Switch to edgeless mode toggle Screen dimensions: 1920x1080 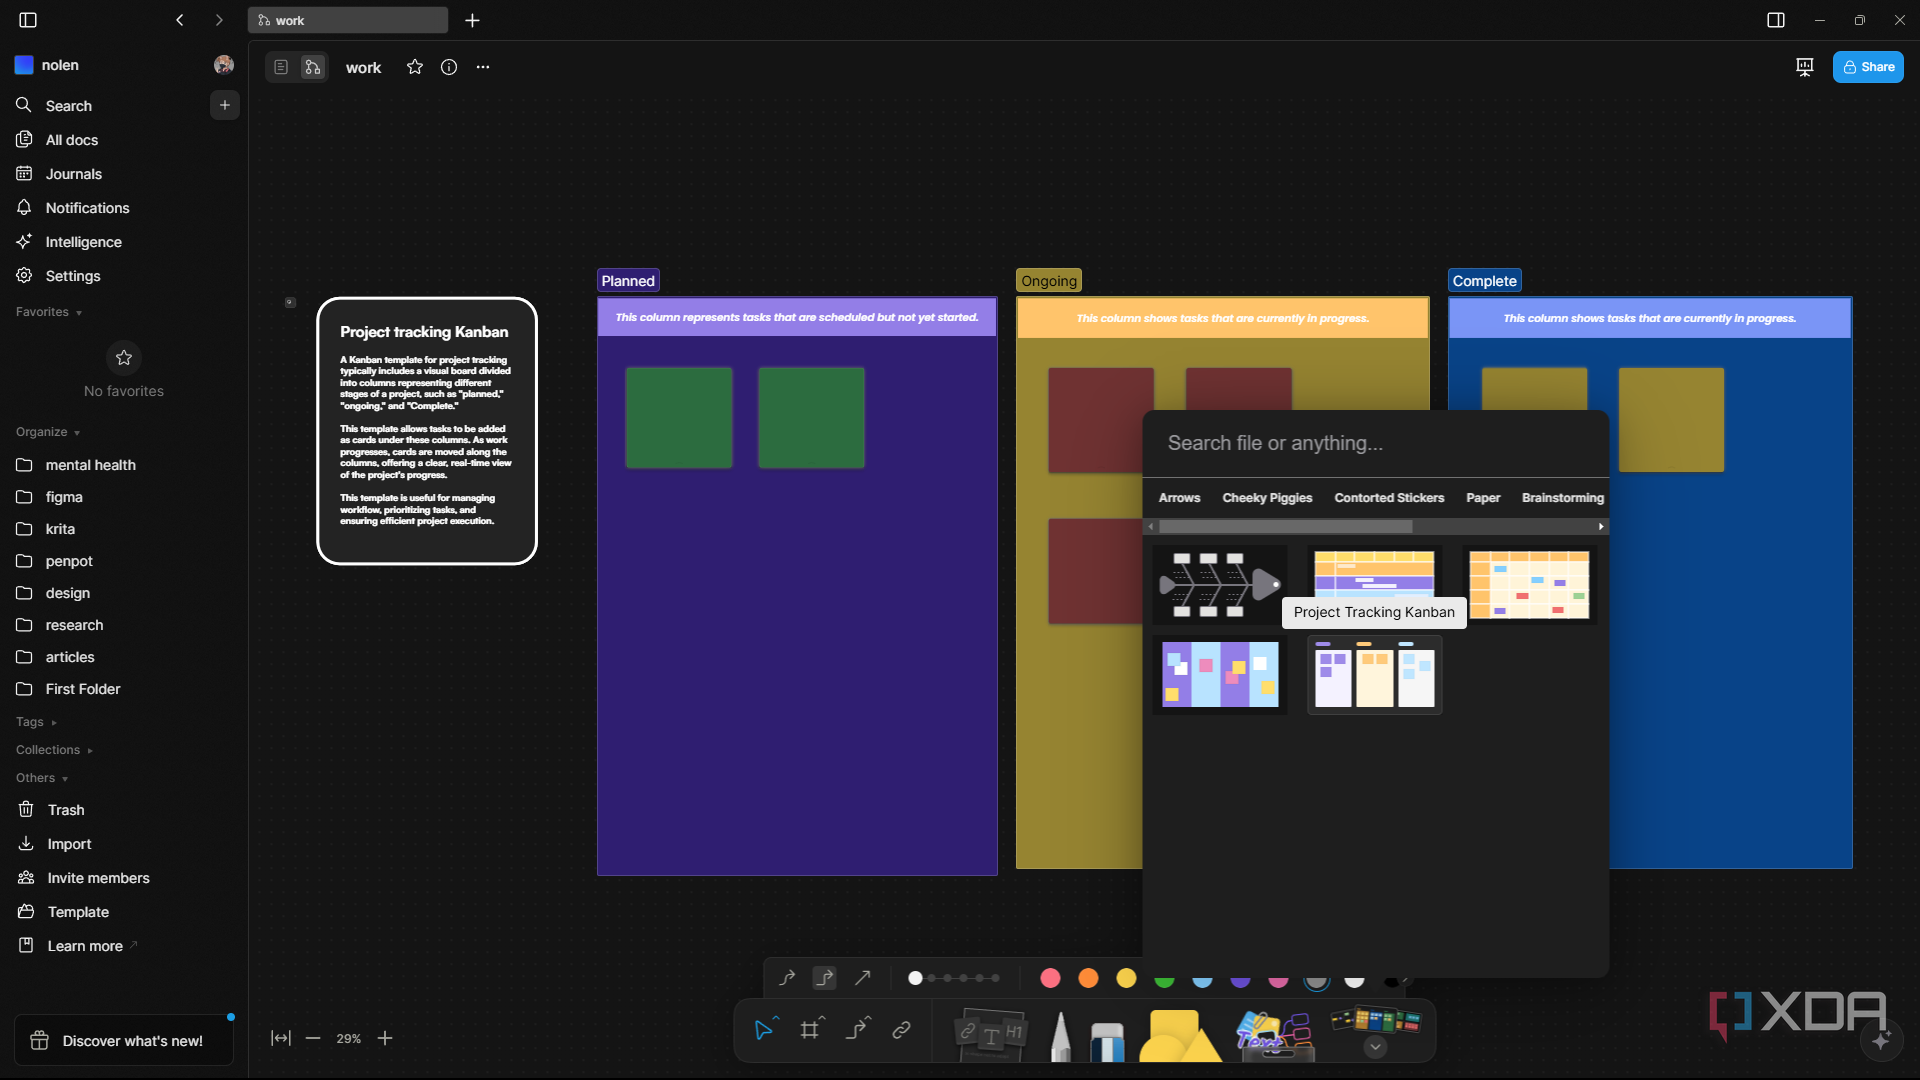tap(313, 67)
